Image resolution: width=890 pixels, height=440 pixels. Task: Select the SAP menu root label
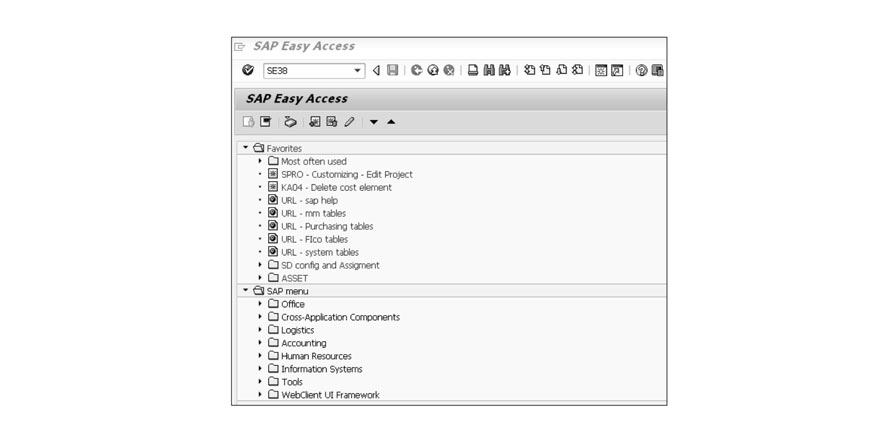click(x=287, y=291)
